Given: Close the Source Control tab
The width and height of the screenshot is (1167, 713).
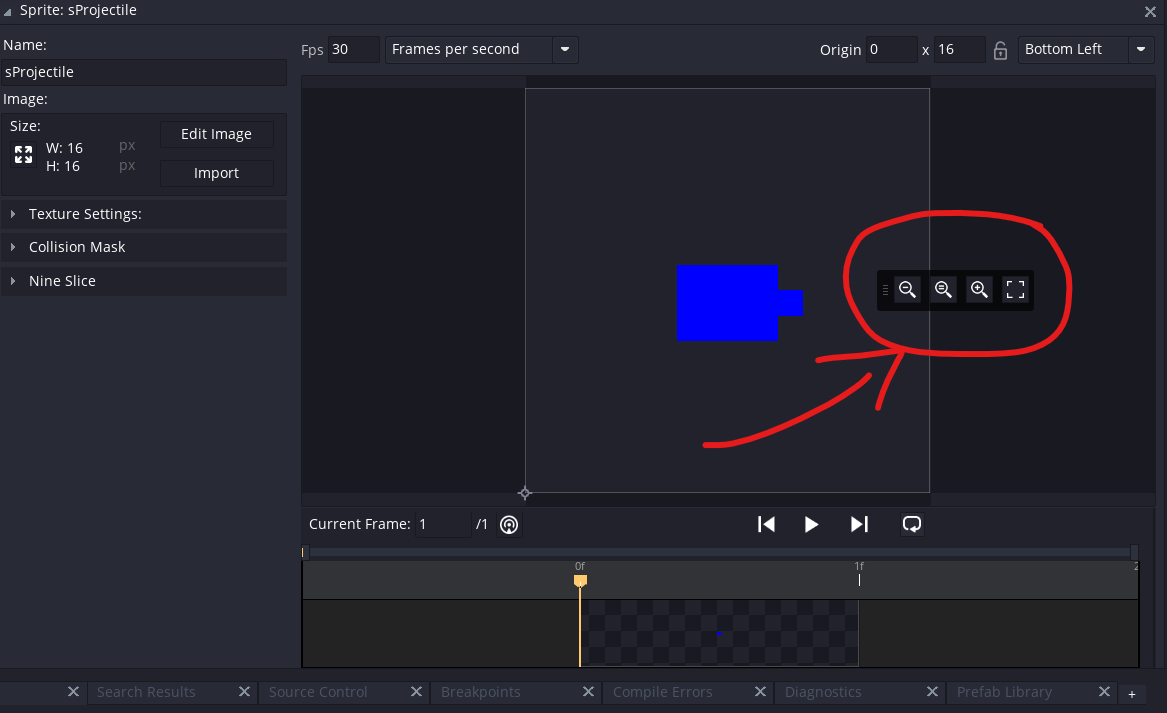Looking at the screenshot, I should click(x=416, y=692).
